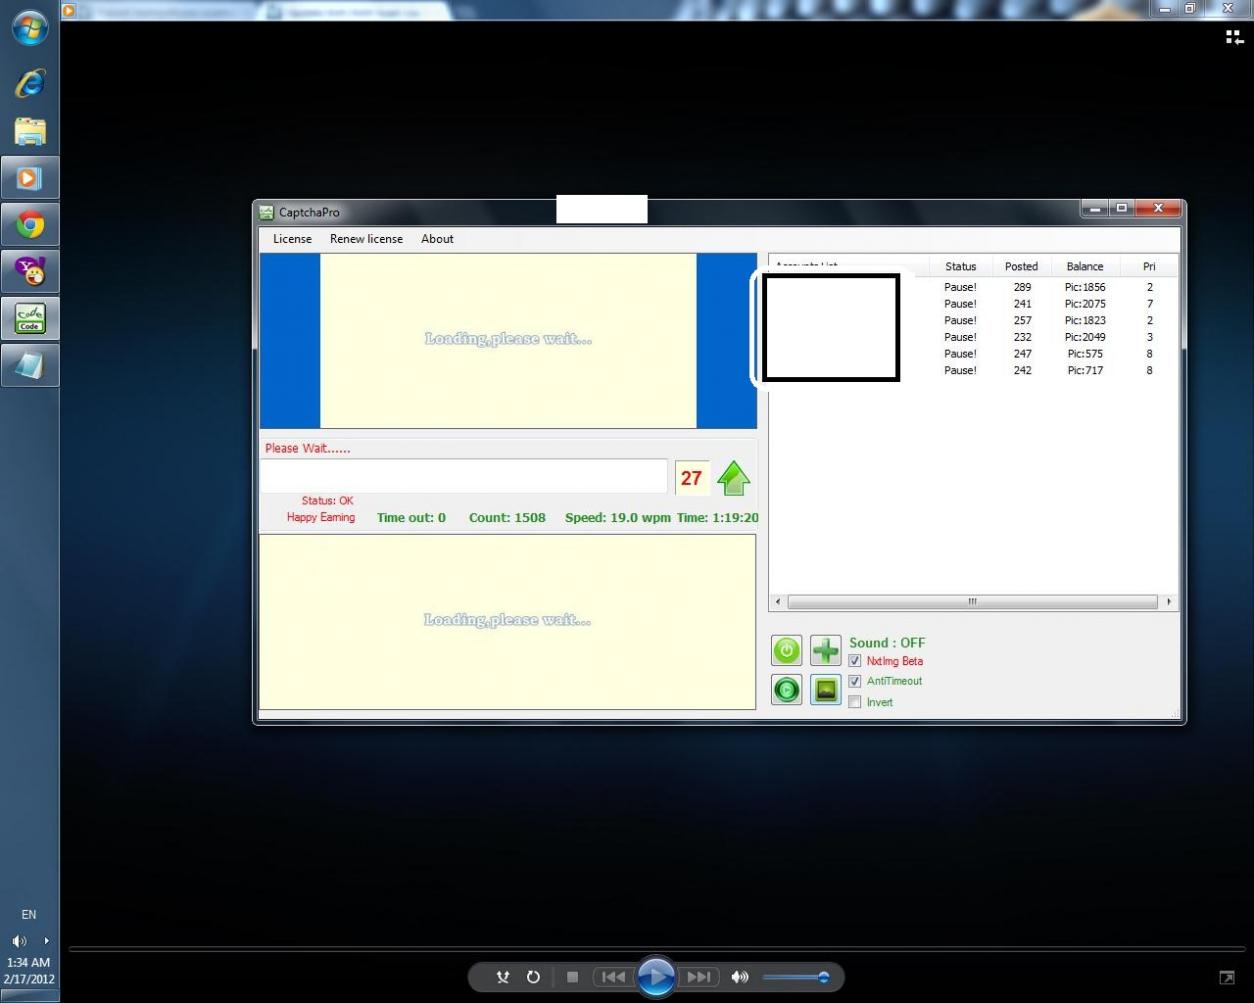
Task: Click the green plus add account button
Action: pyautogui.click(x=826, y=651)
